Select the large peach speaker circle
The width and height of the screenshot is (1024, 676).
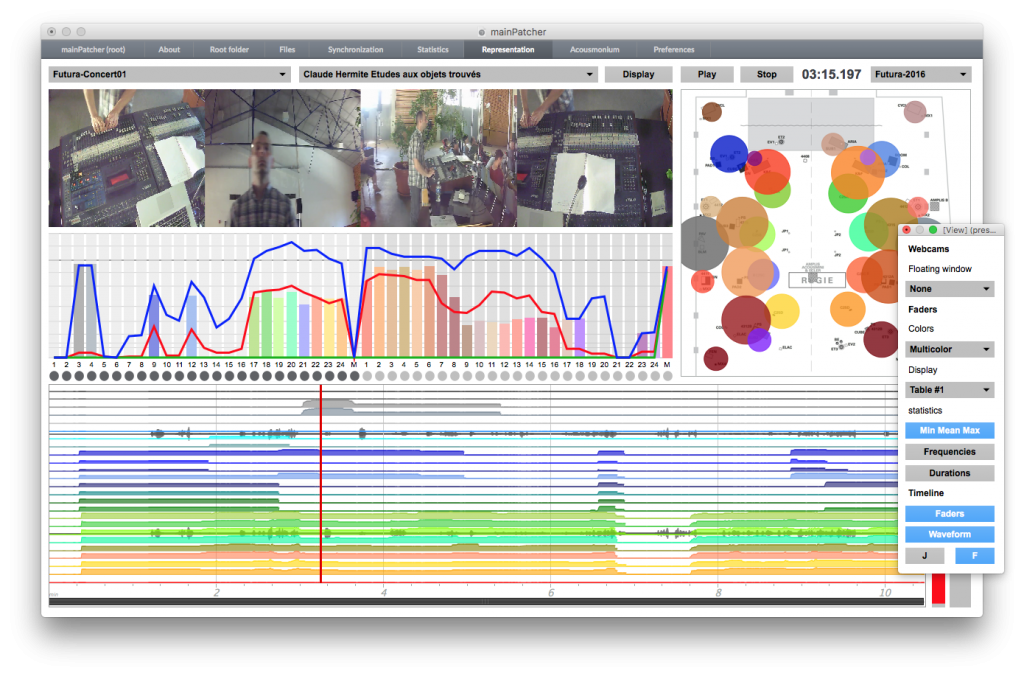pos(746,271)
